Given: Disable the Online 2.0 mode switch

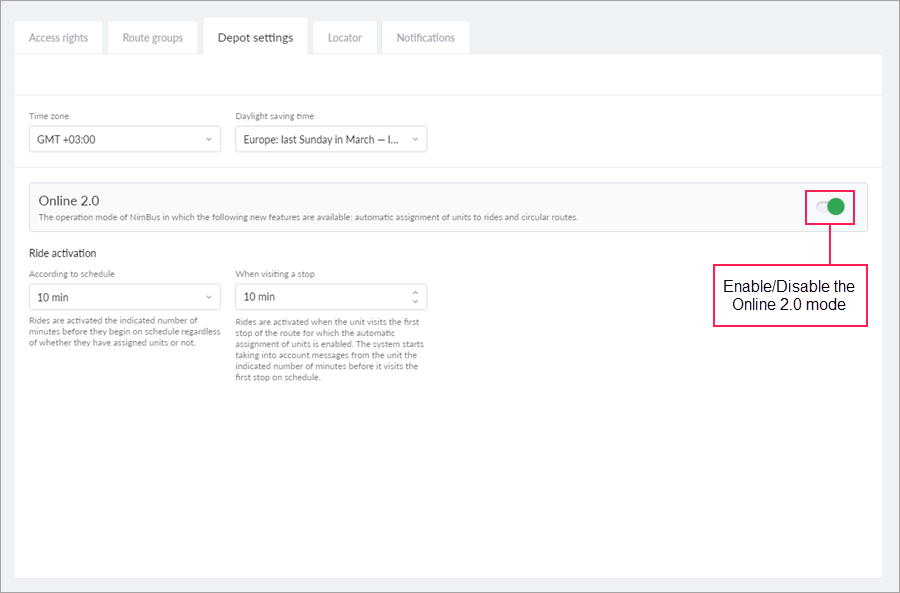Looking at the screenshot, I should [830, 207].
